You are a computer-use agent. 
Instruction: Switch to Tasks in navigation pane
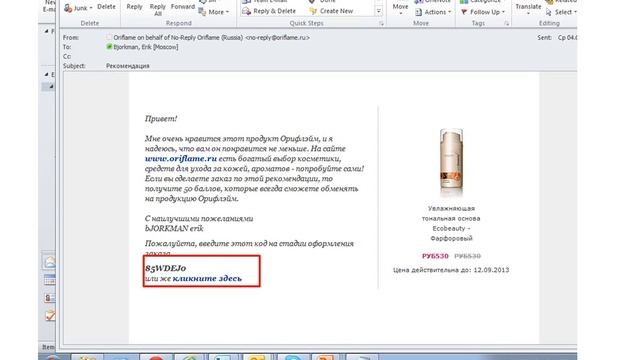coord(49,316)
